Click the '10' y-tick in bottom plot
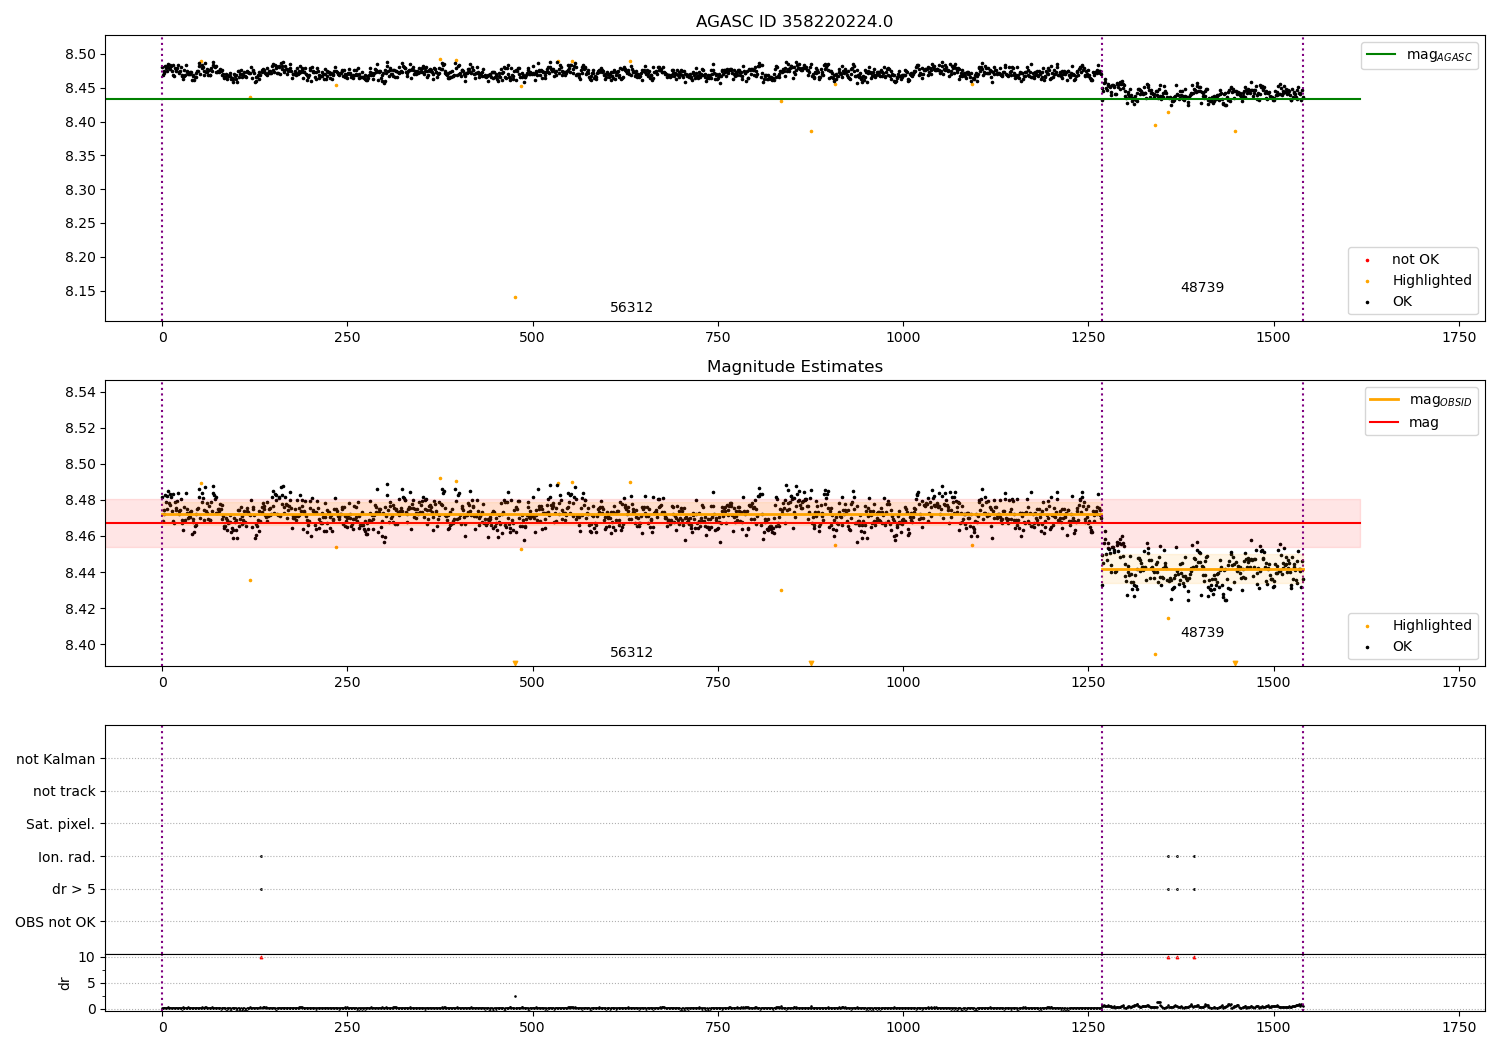Viewport: 1500px width, 1050px height. [x=87, y=958]
